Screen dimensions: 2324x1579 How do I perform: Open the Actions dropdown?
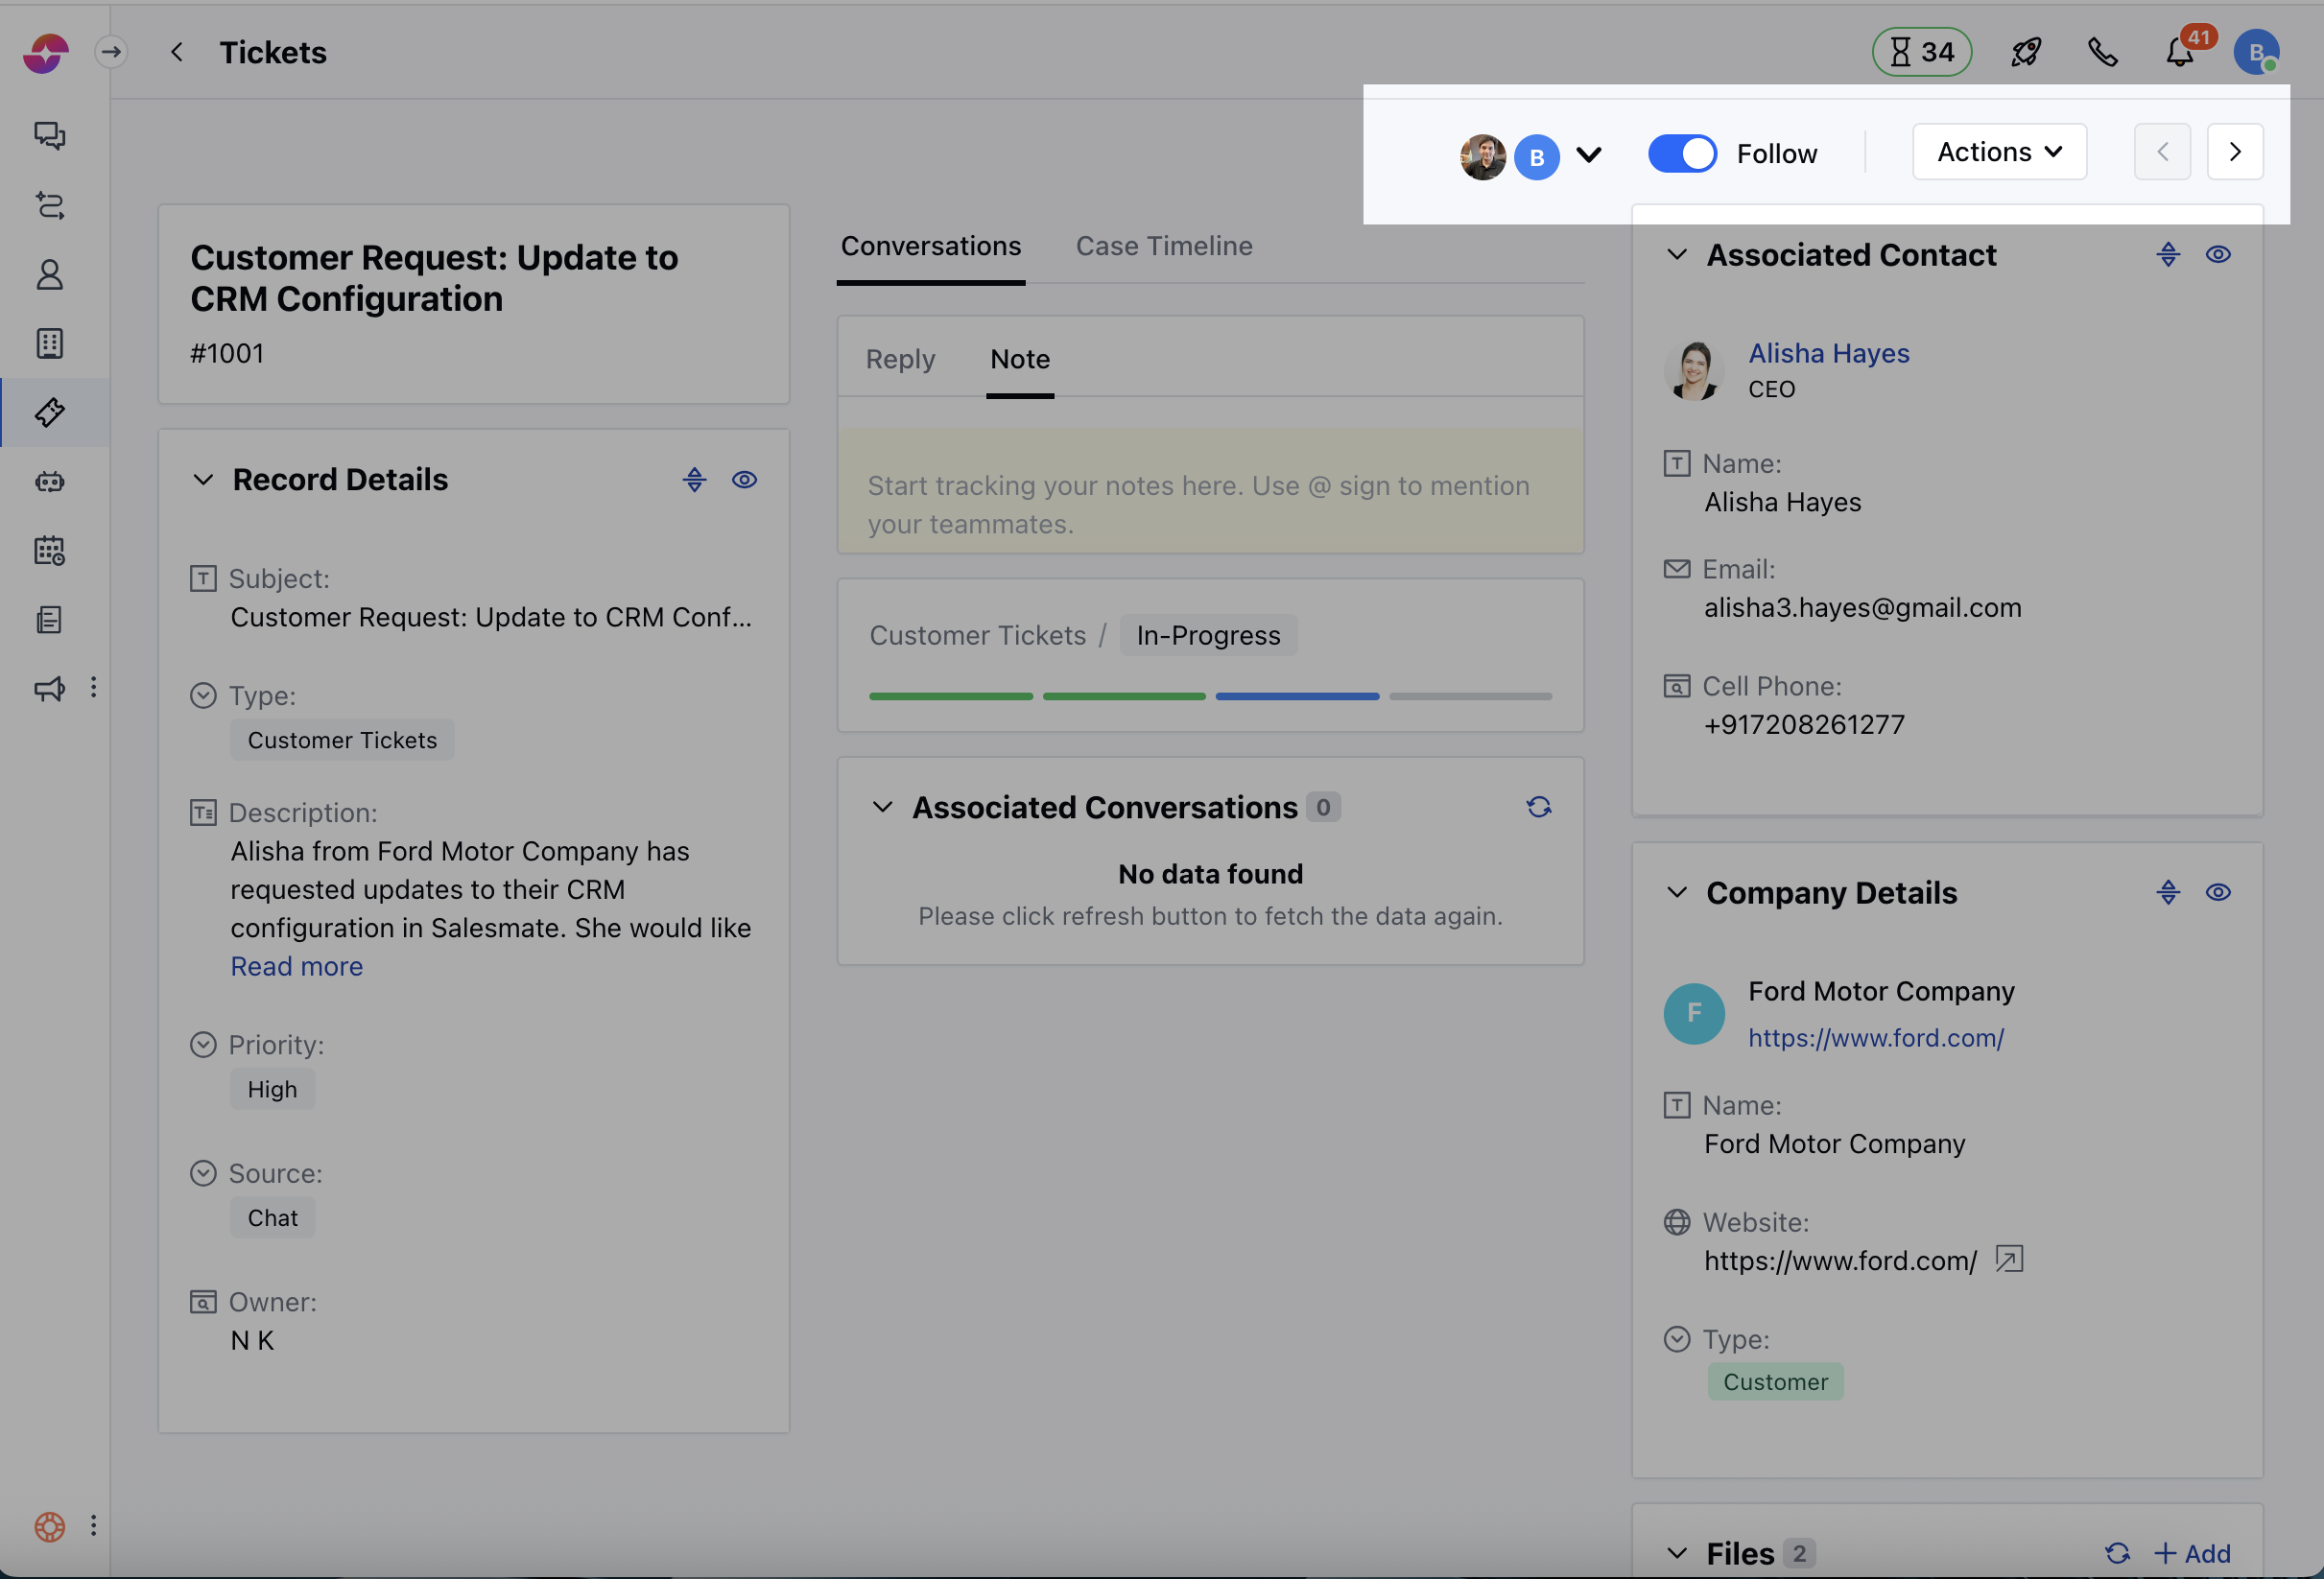click(x=1998, y=152)
